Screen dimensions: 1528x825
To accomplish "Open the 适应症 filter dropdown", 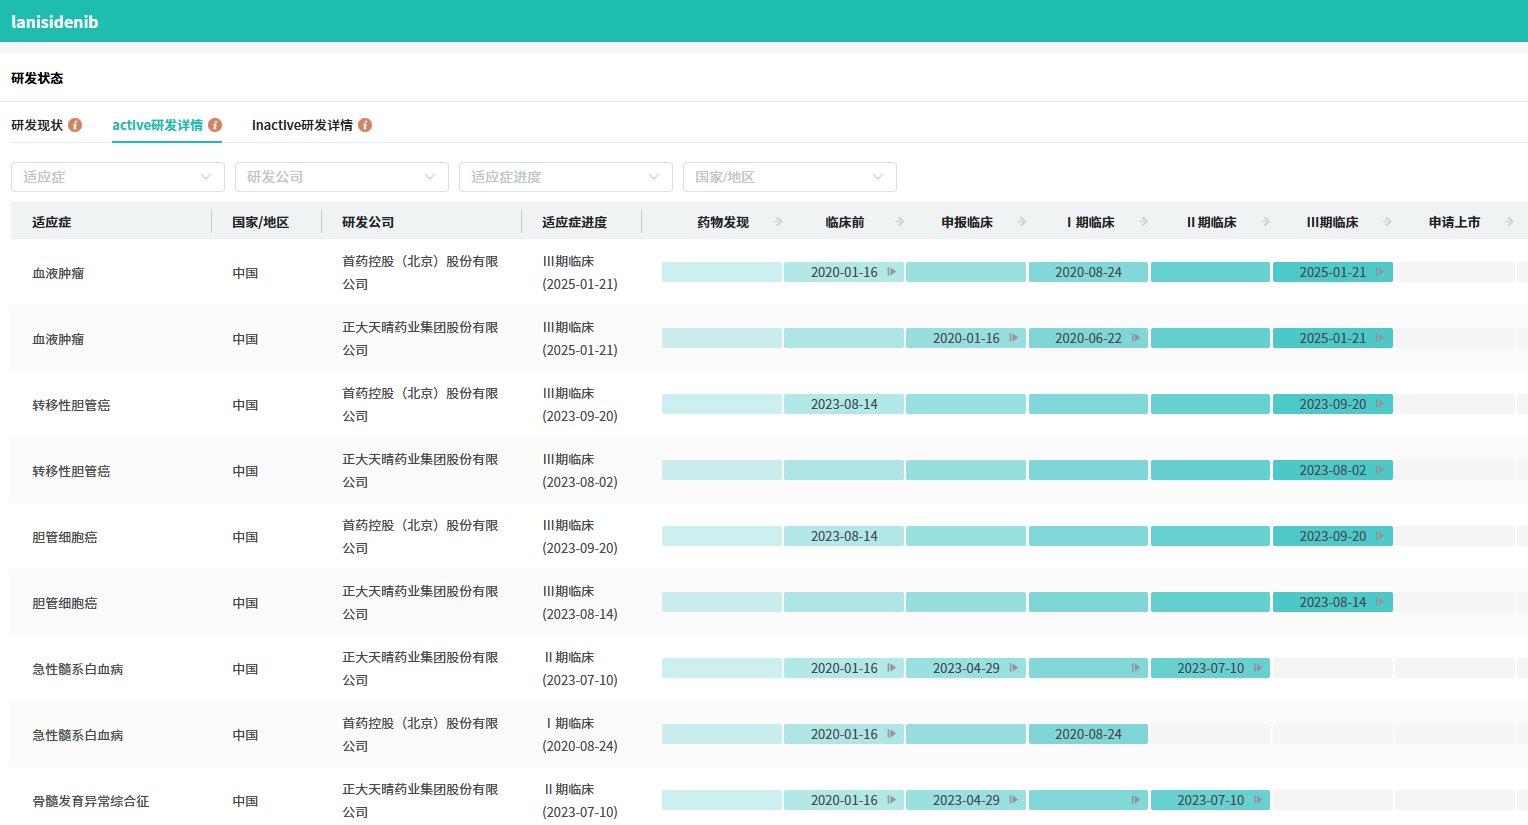I will (118, 177).
